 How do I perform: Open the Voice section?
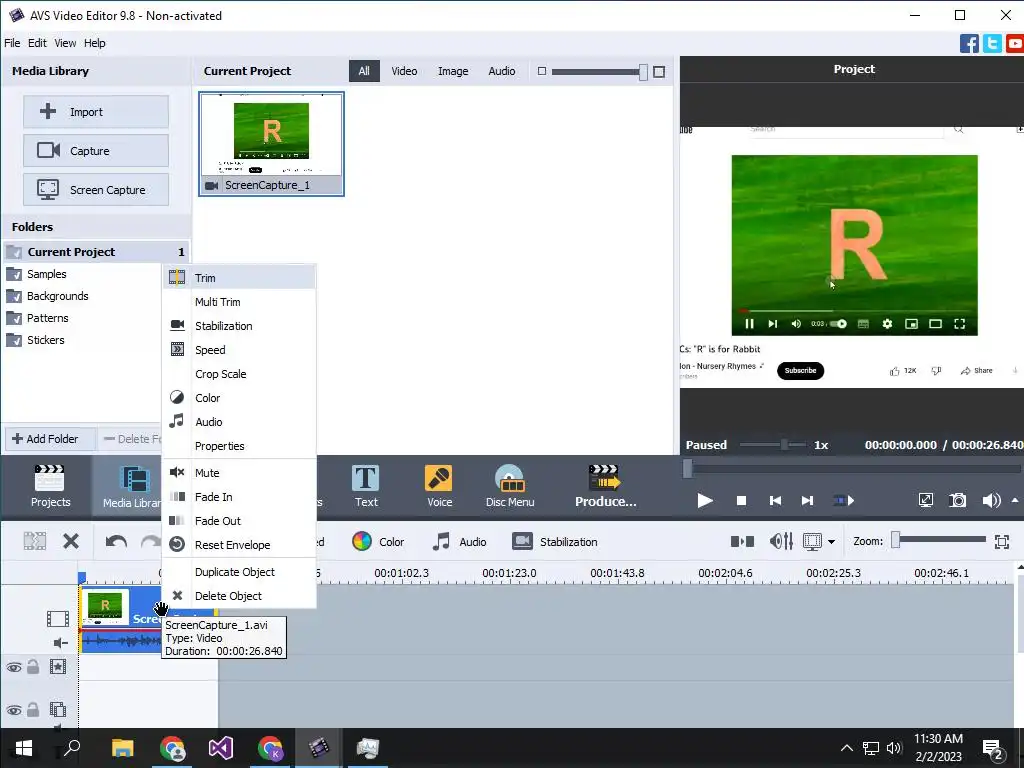(x=439, y=487)
